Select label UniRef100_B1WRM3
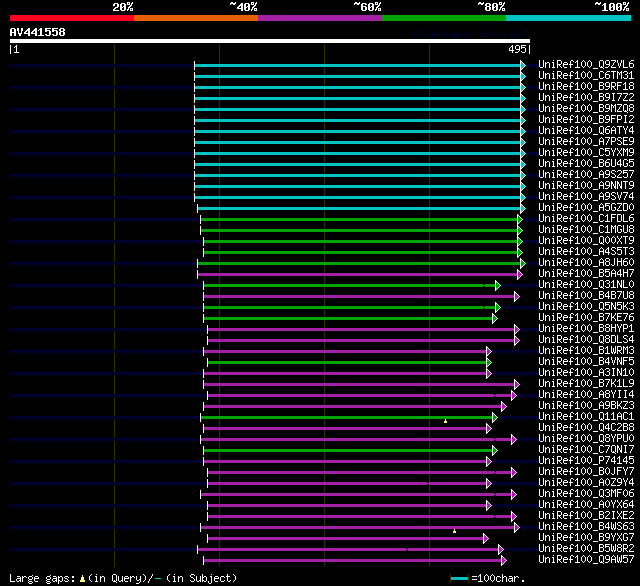The image size is (640, 586). (x=586, y=351)
